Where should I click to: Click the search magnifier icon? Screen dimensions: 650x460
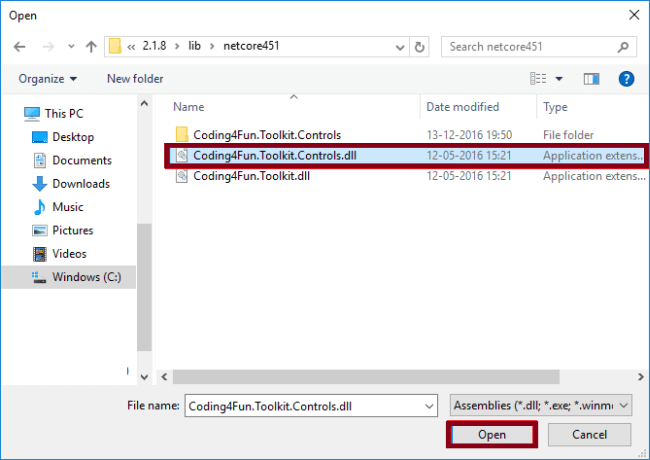(x=623, y=47)
